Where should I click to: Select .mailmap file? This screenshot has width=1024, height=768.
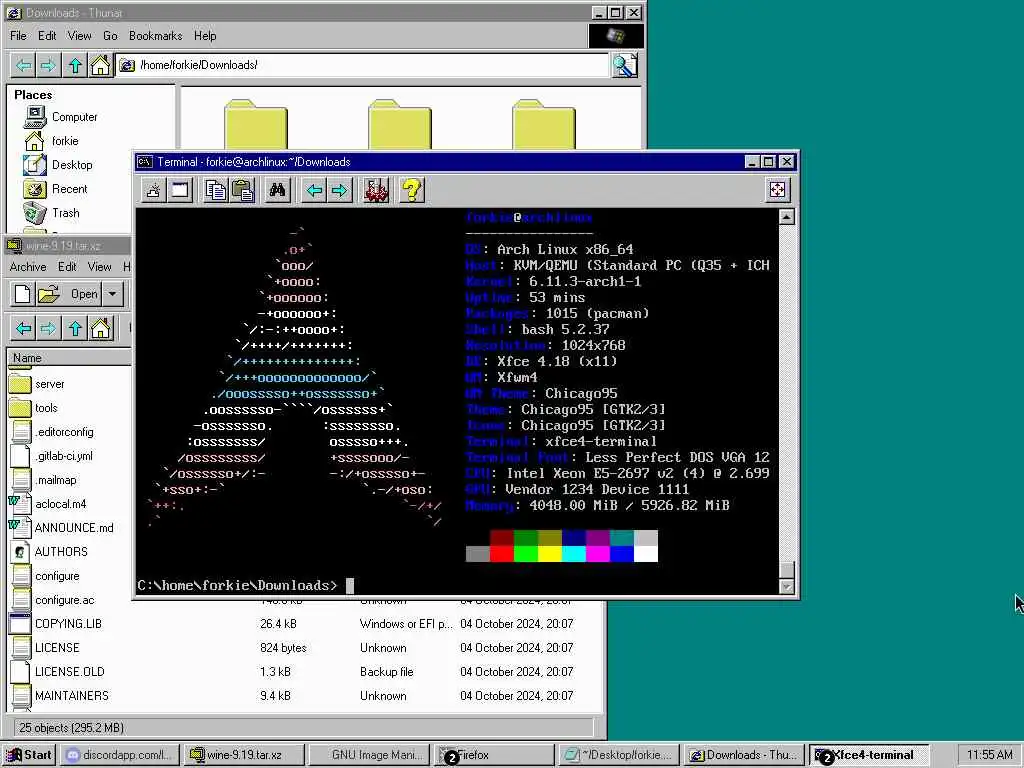(x=56, y=480)
